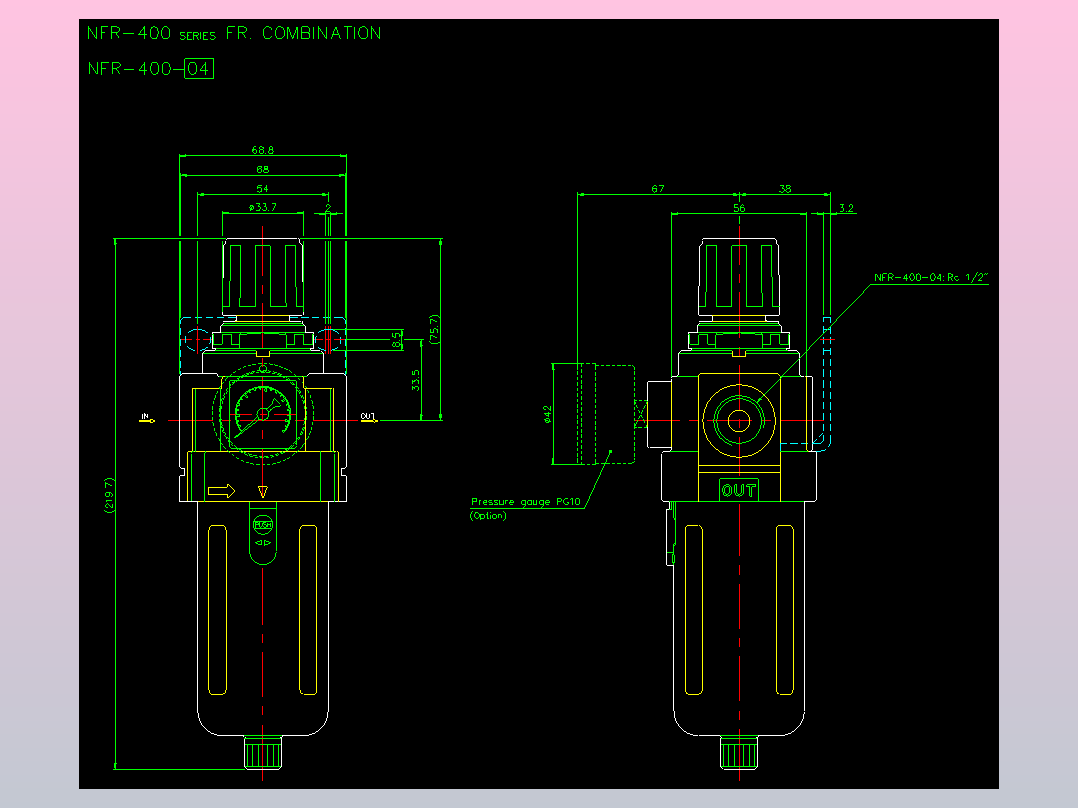This screenshot has width=1078, height=808.
Task: Click the PUSH drain button on front view
Action: tap(263, 525)
